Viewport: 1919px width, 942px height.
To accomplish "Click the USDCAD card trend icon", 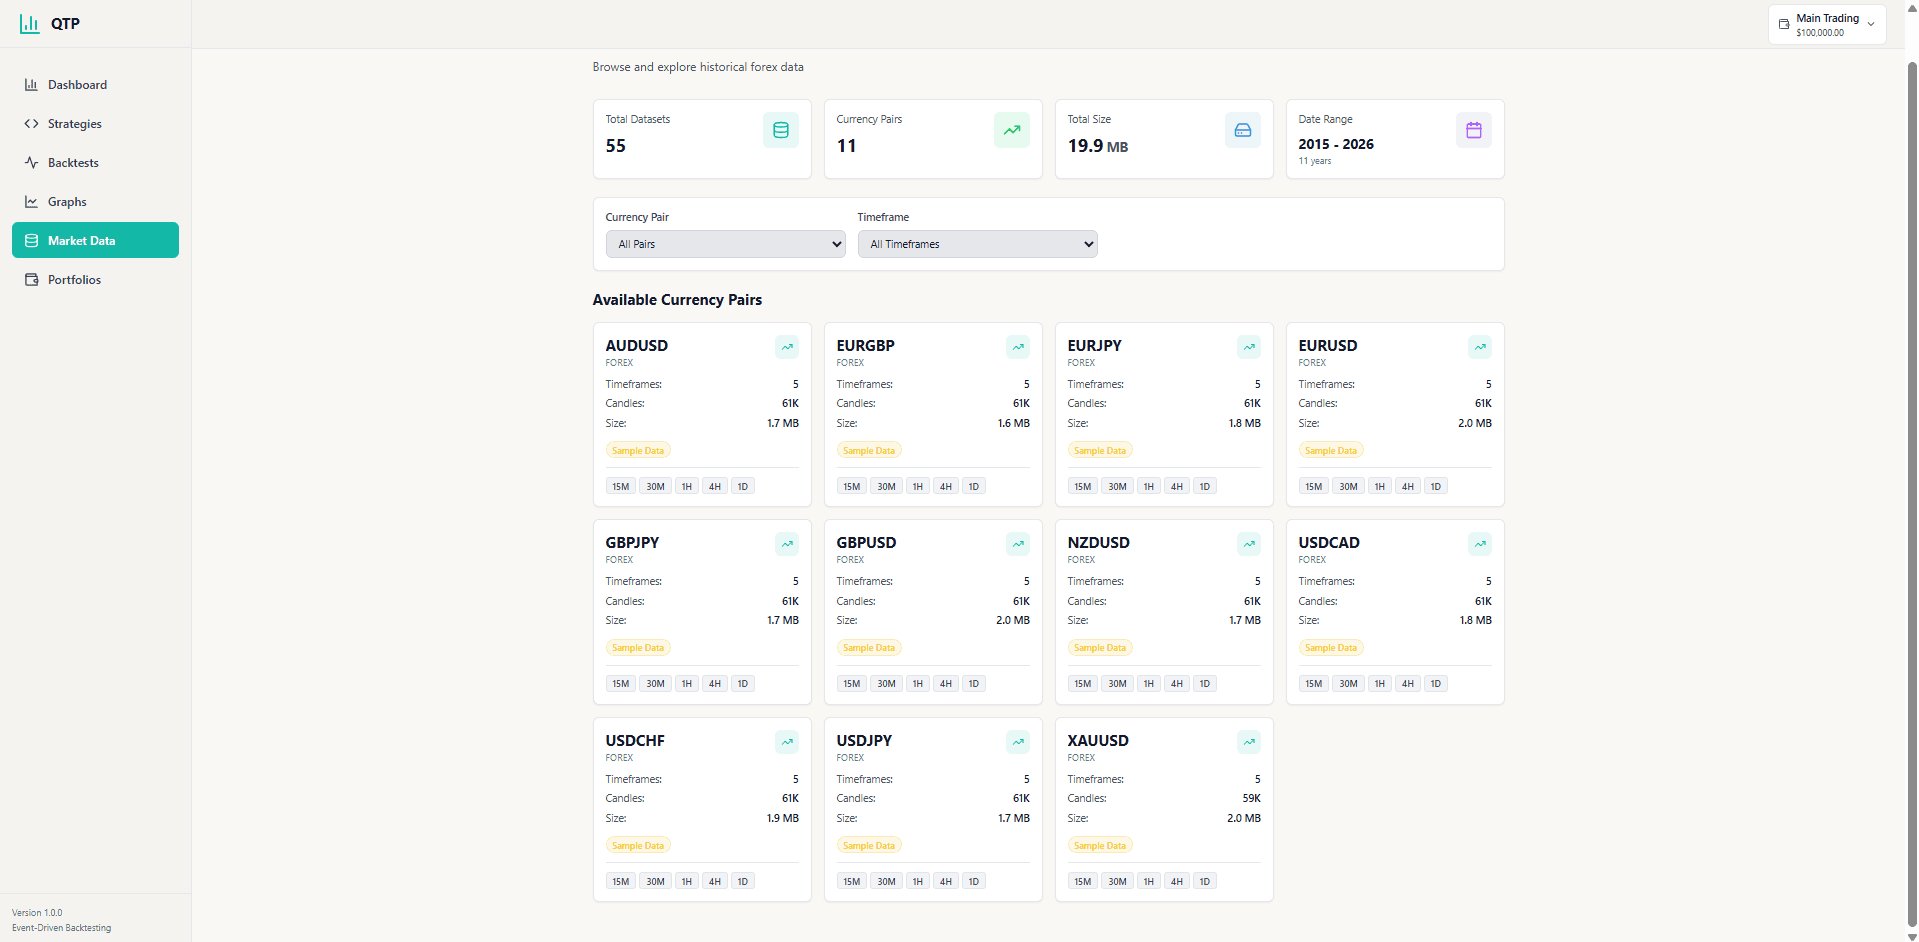I will click(1480, 544).
